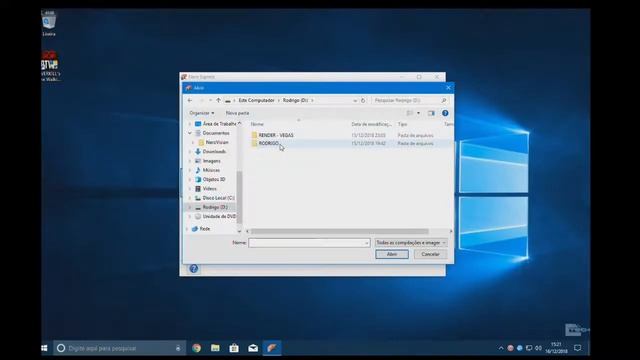Click the volume icon in system tray

point(538,348)
